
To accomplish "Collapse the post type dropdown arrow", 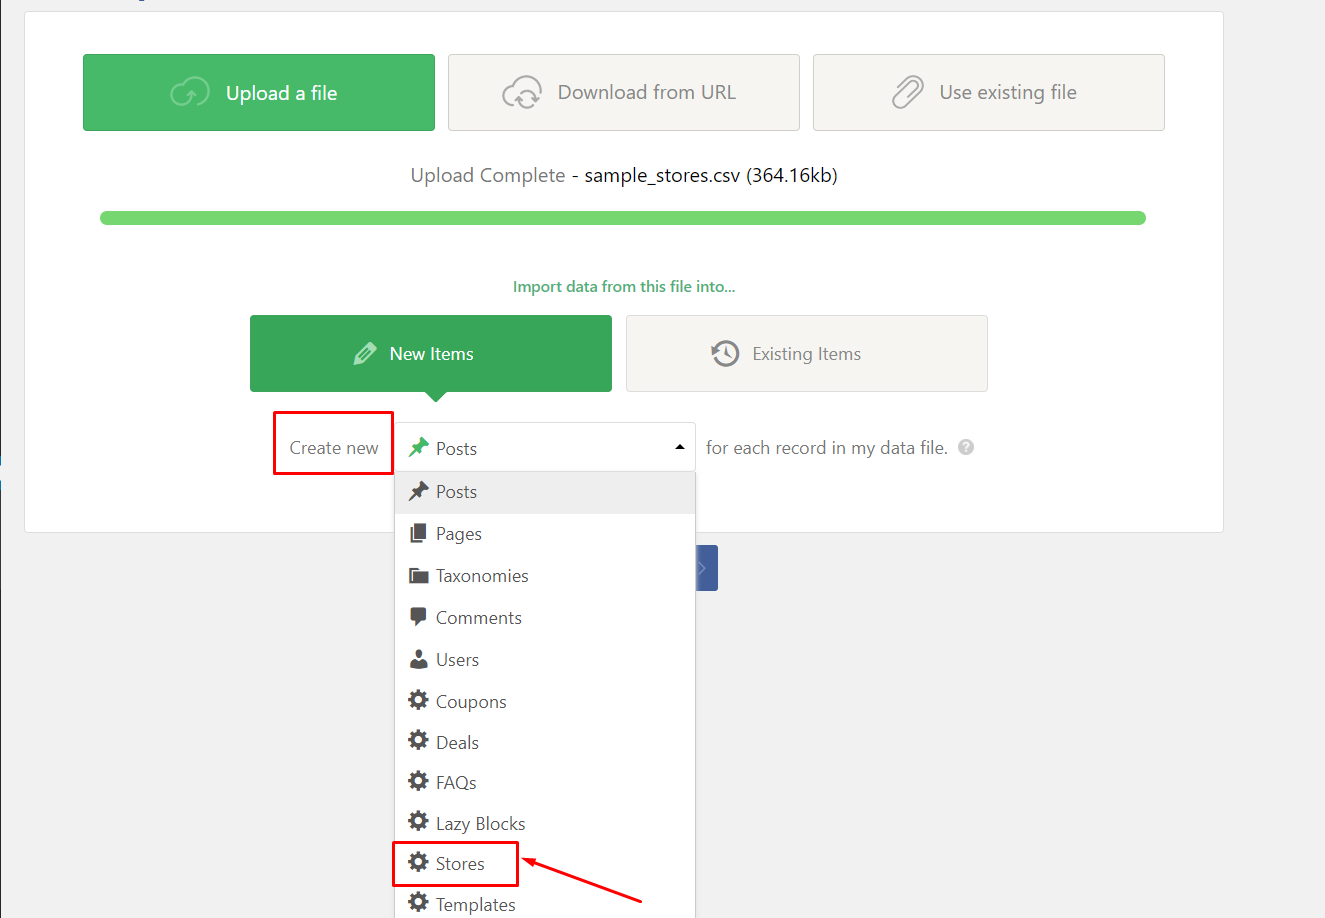I will (x=680, y=448).
